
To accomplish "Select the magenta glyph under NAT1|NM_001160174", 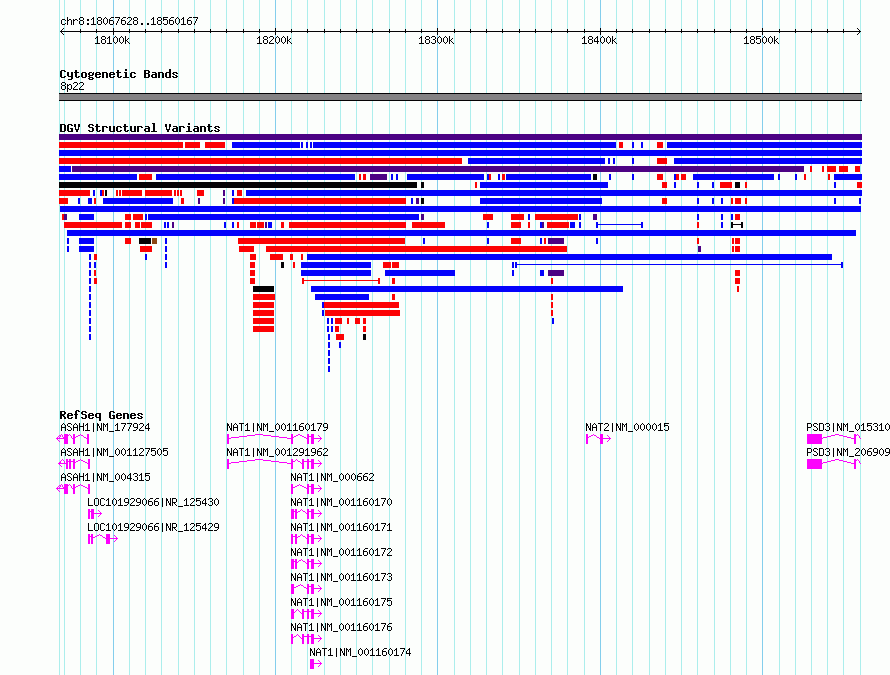I will 316,664.
